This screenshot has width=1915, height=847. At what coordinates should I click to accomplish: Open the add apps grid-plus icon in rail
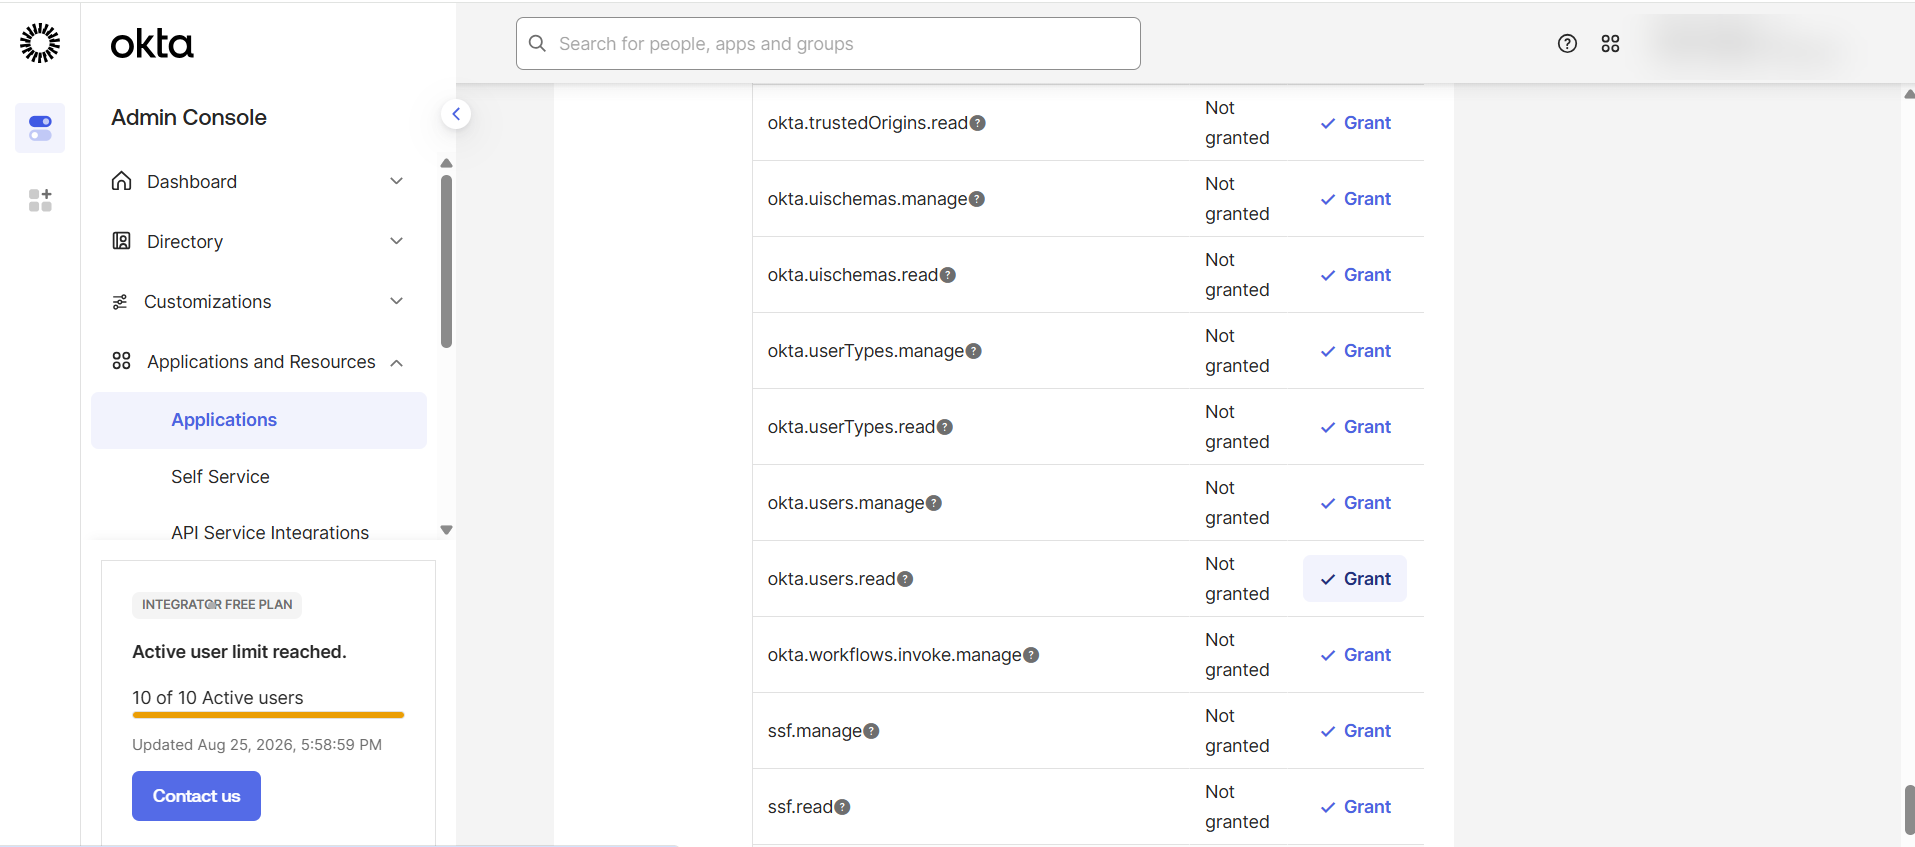click(40, 200)
